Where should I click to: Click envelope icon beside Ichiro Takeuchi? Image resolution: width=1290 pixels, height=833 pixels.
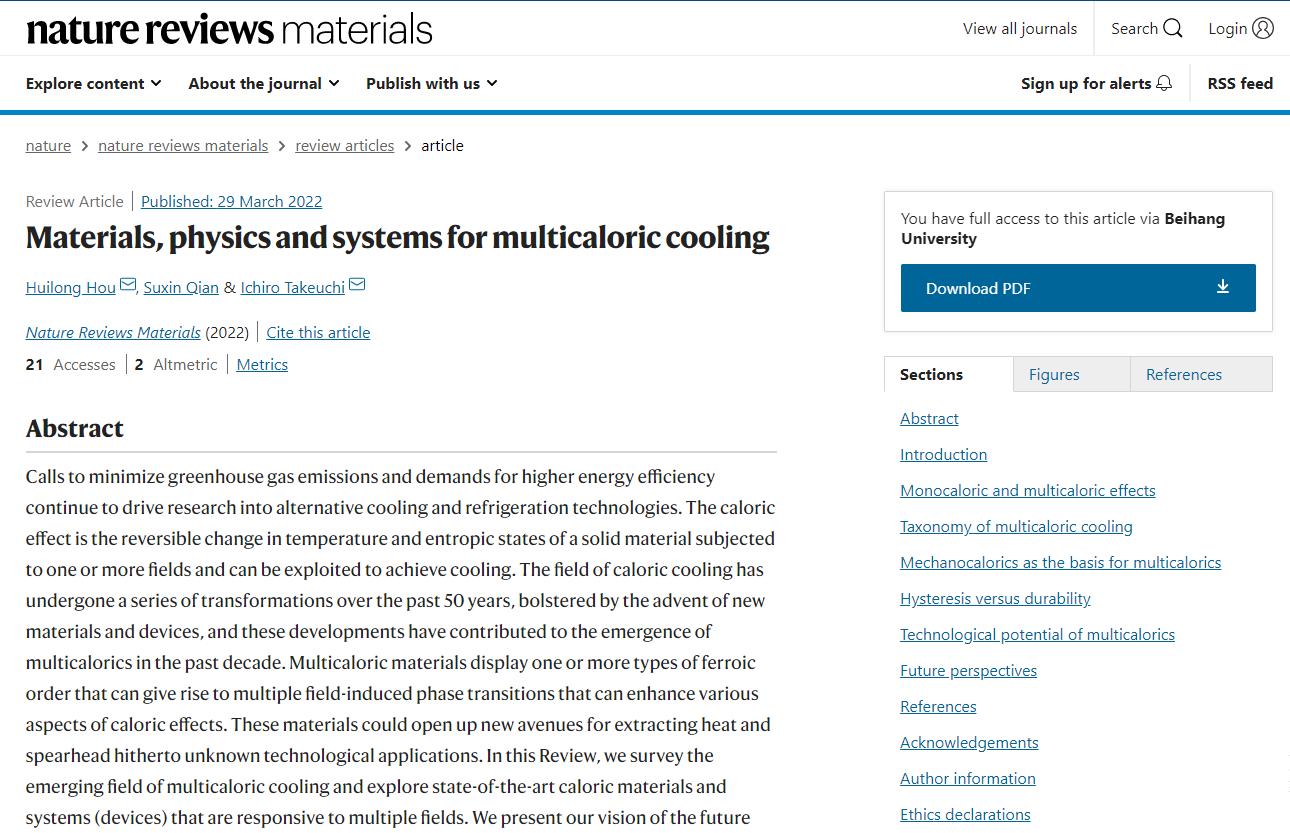[x=357, y=285]
